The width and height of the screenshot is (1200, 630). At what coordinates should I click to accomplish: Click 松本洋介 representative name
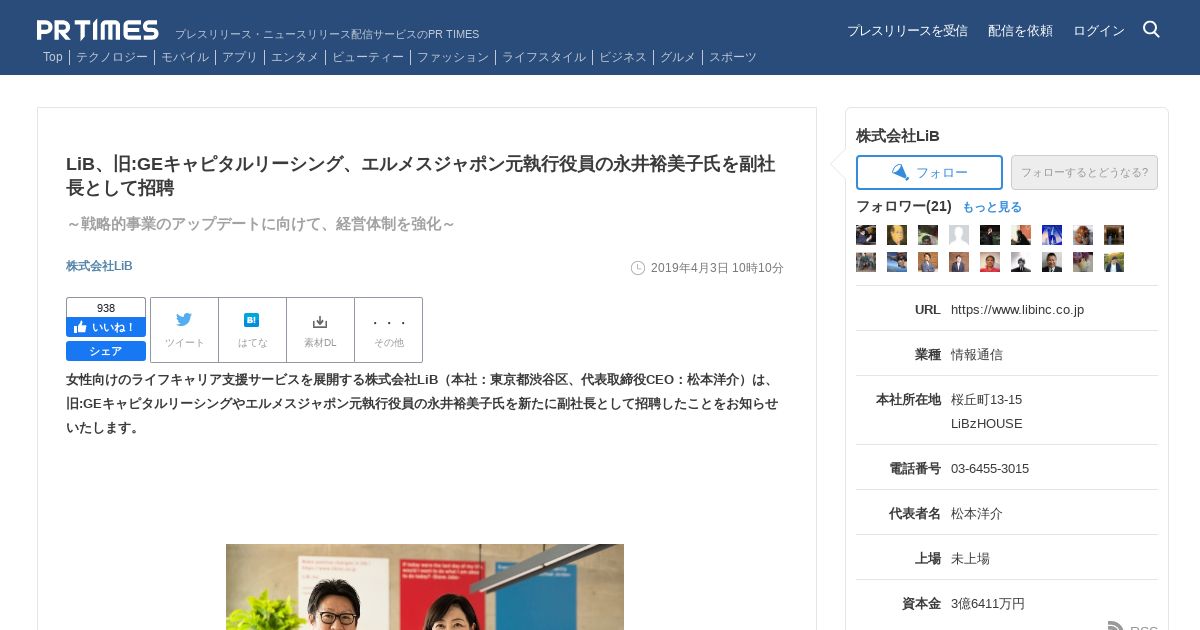(x=977, y=514)
